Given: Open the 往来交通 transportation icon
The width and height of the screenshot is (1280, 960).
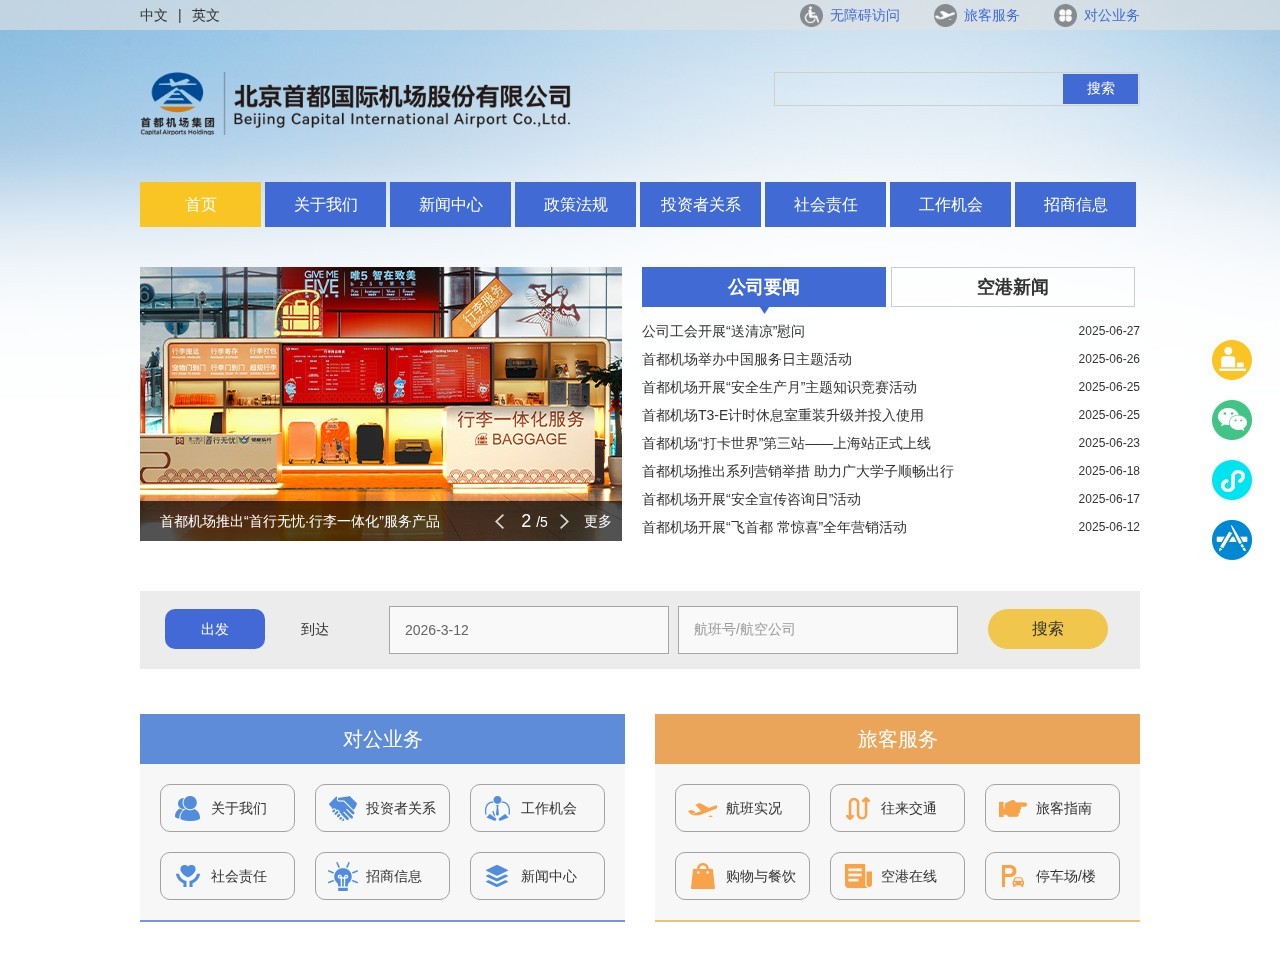Looking at the screenshot, I should point(896,808).
